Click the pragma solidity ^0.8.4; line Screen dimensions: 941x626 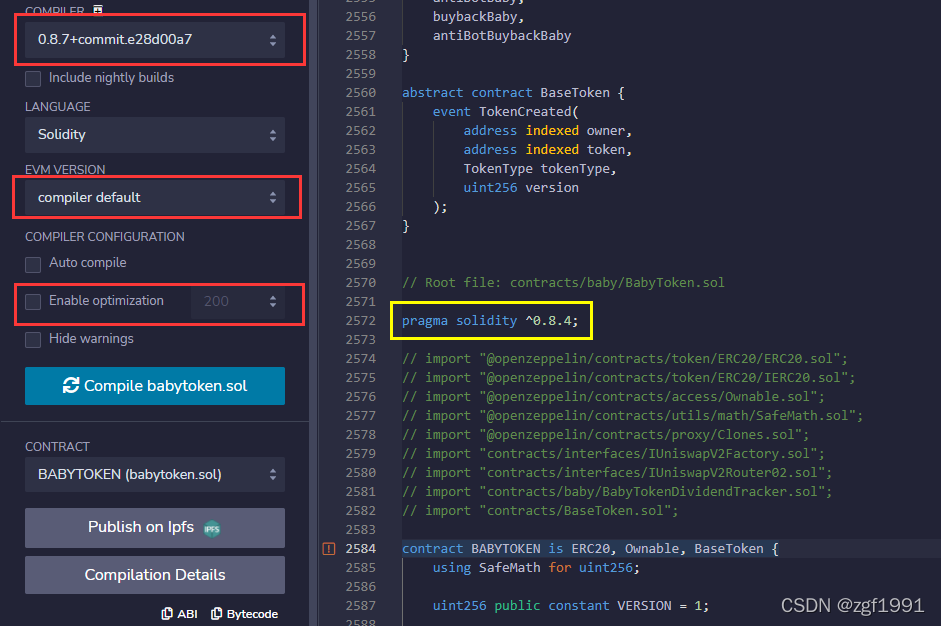(490, 321)
